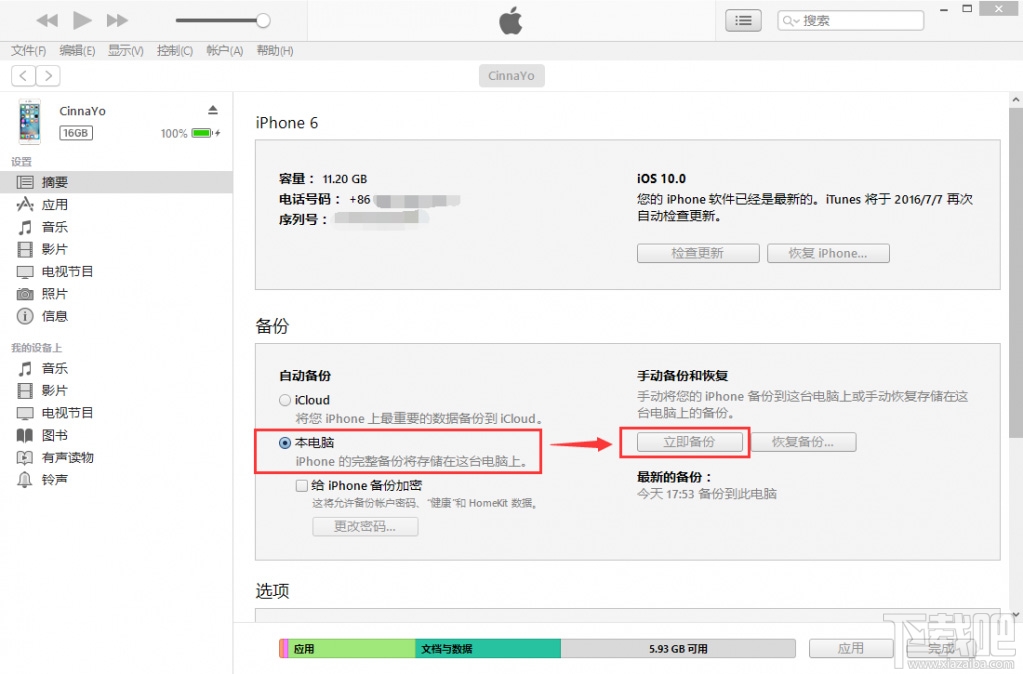Go back with the left navigation arrow

pyautogui.click(x=23, y=76)
